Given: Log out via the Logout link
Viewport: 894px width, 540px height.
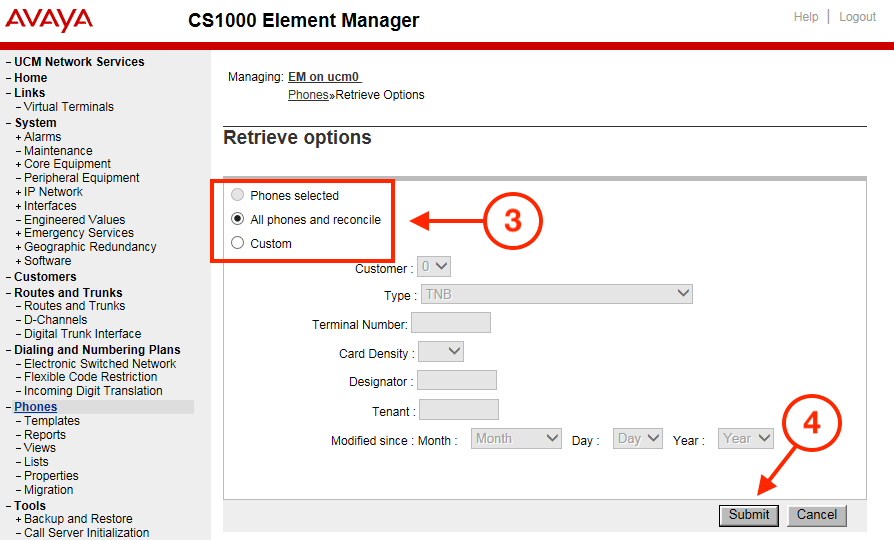Looking at the screenshot, I should point(857,17).
